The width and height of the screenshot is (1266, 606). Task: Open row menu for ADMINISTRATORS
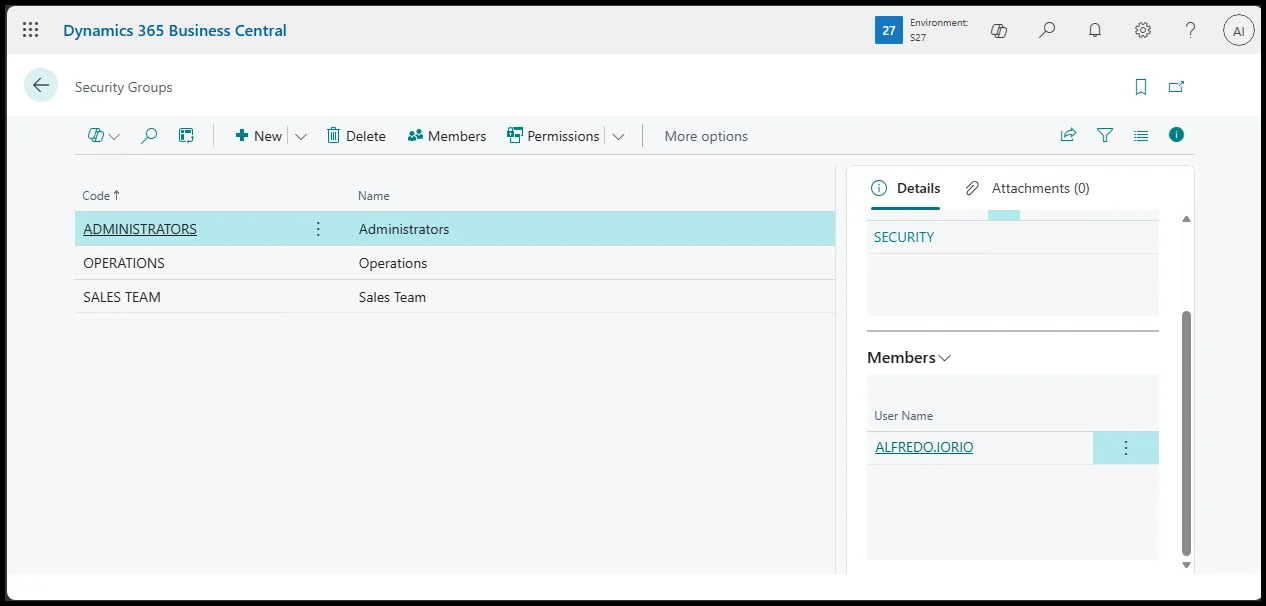pos(318,229)
